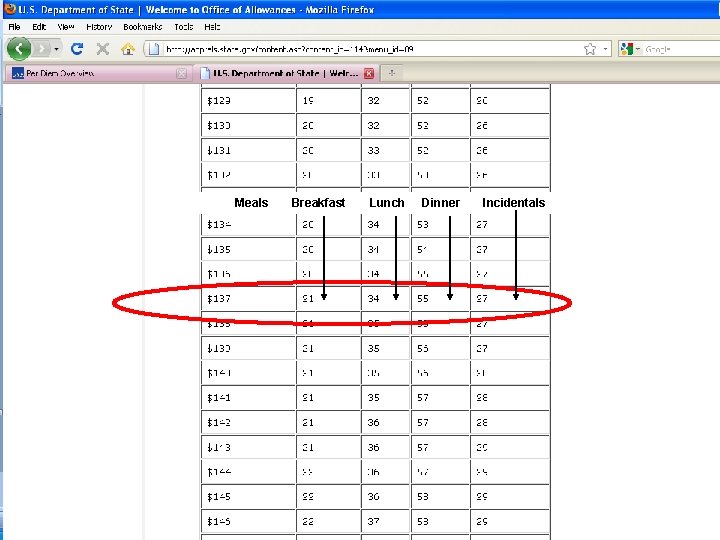Click lunch value 36 in the $143 row
This screenshot has height=540, width=720.
coord(373,447)
